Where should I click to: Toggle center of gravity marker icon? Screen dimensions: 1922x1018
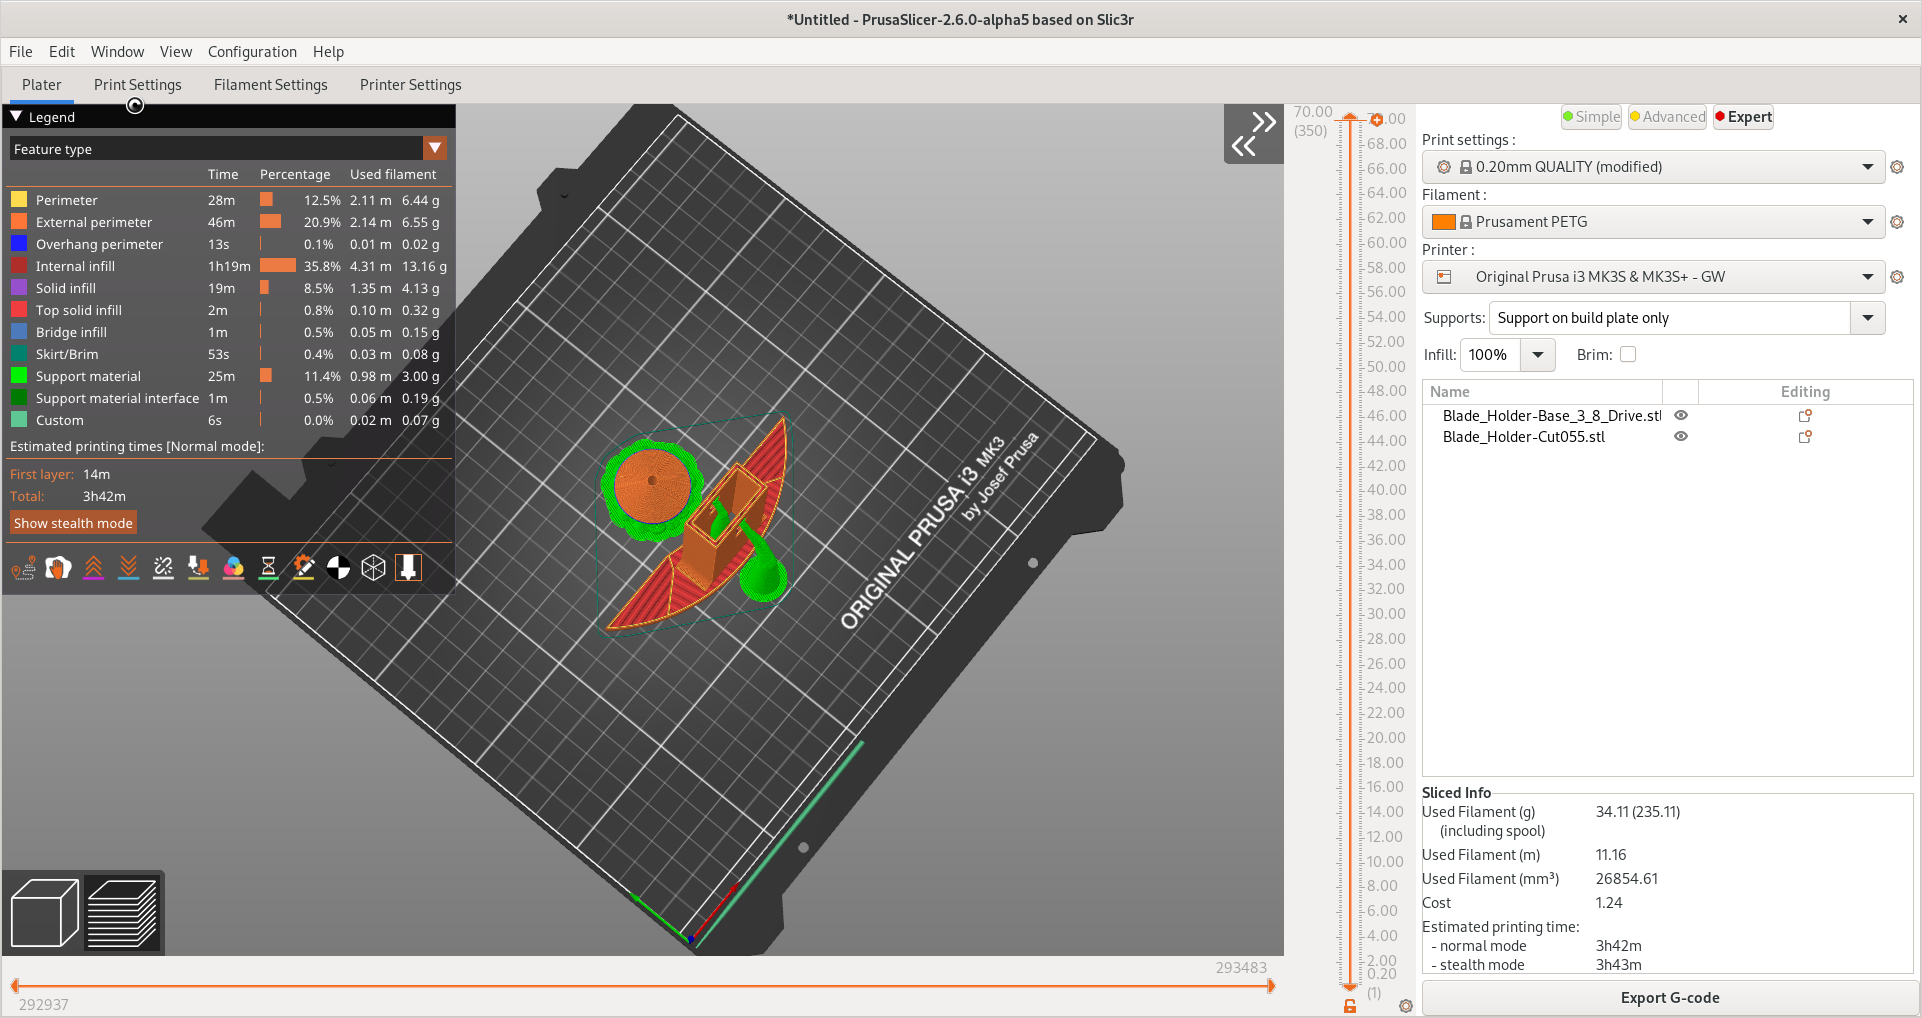pos(339,568)
